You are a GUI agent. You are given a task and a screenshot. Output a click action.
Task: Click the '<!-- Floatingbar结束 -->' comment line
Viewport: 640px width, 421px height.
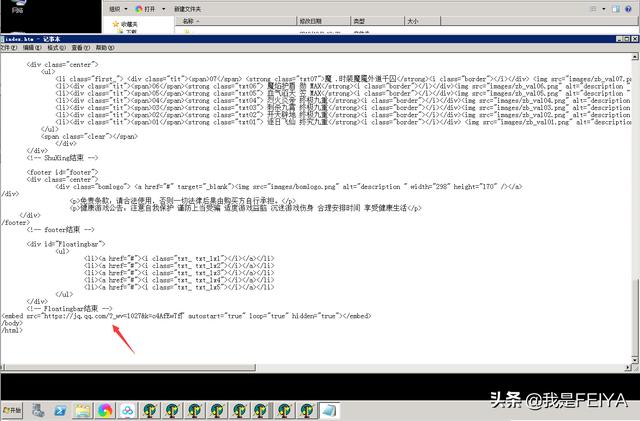[x=69, y=308]
